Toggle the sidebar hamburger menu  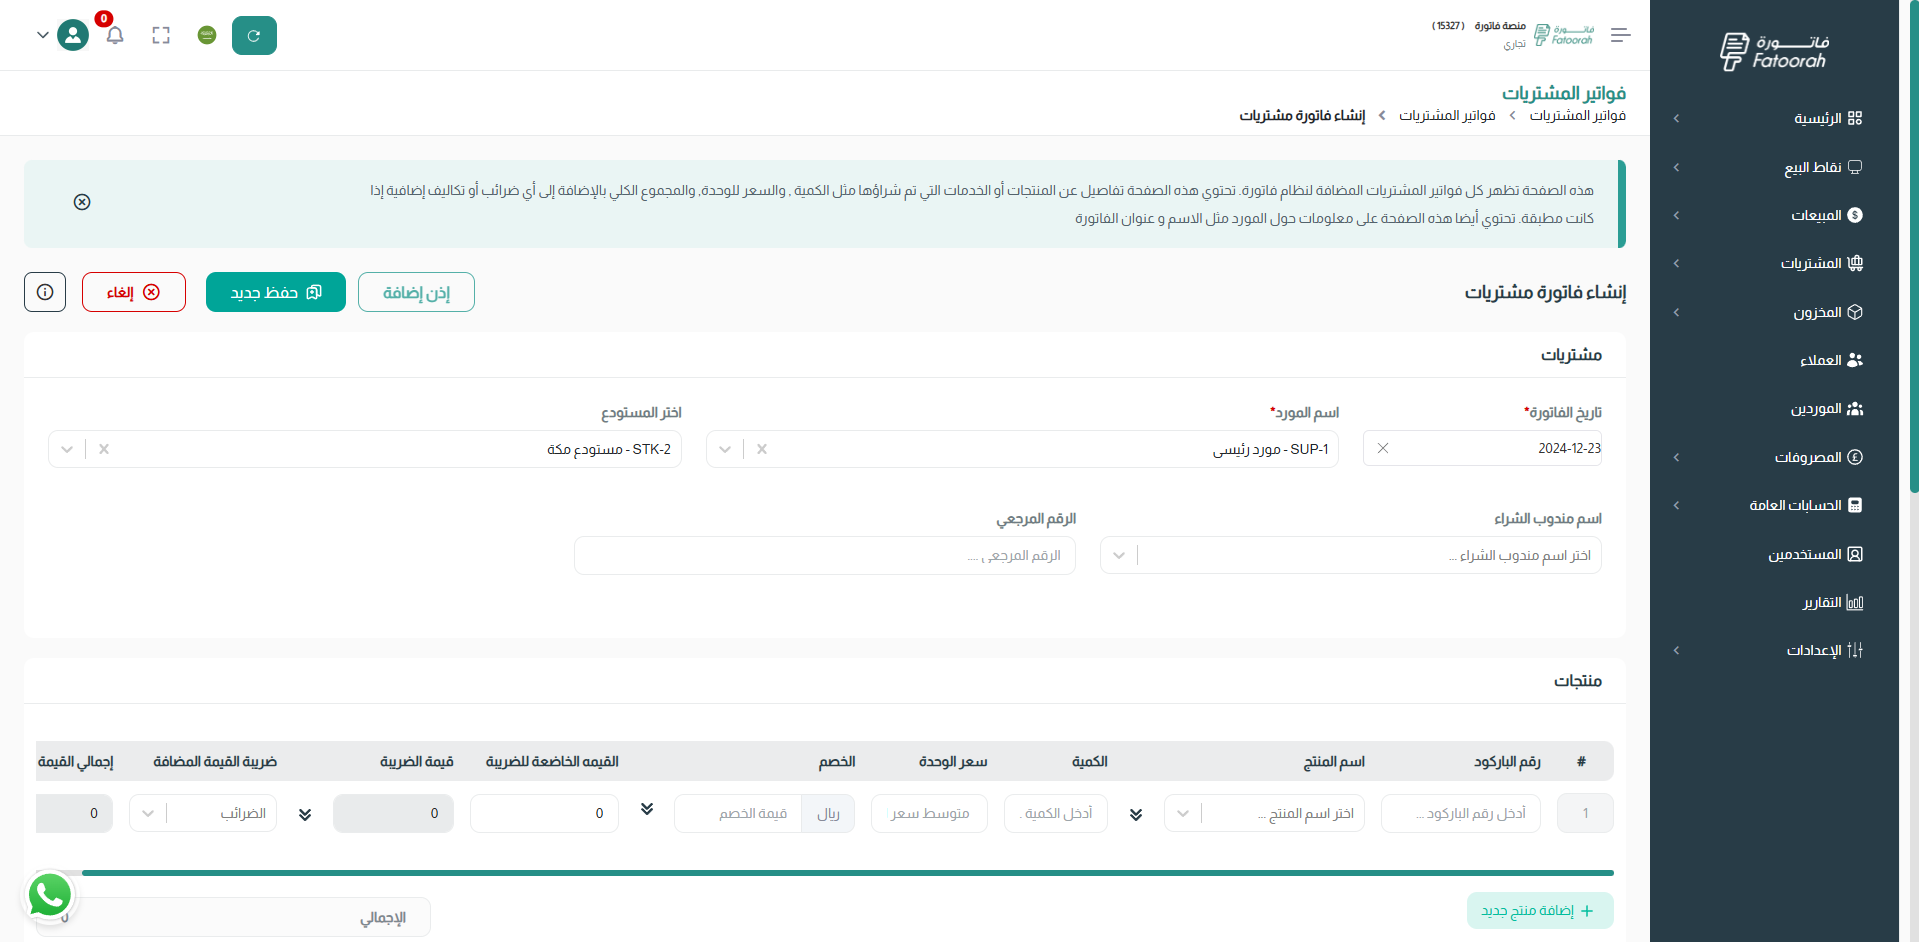tap(1621, 35)
